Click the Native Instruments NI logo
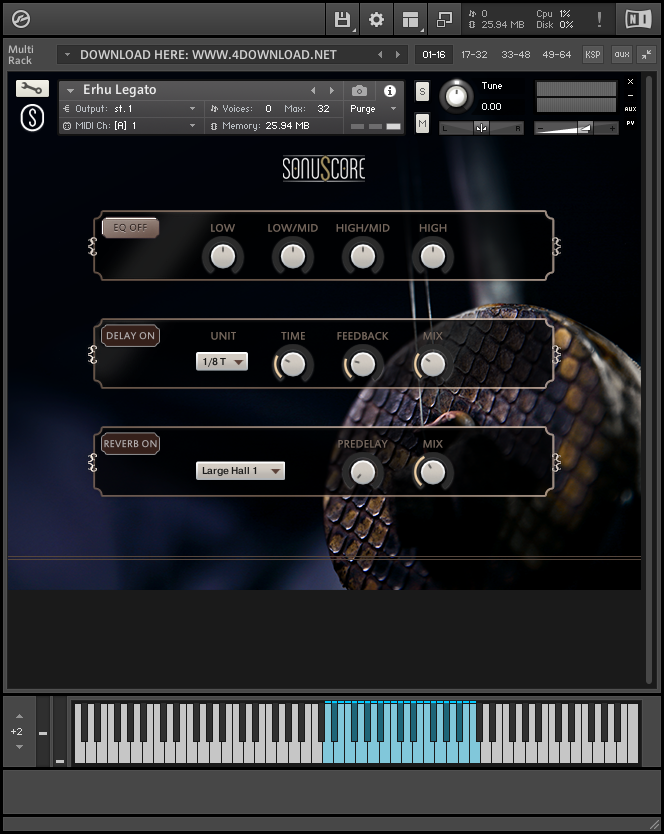664x834 pixels. tap(638, 20)
